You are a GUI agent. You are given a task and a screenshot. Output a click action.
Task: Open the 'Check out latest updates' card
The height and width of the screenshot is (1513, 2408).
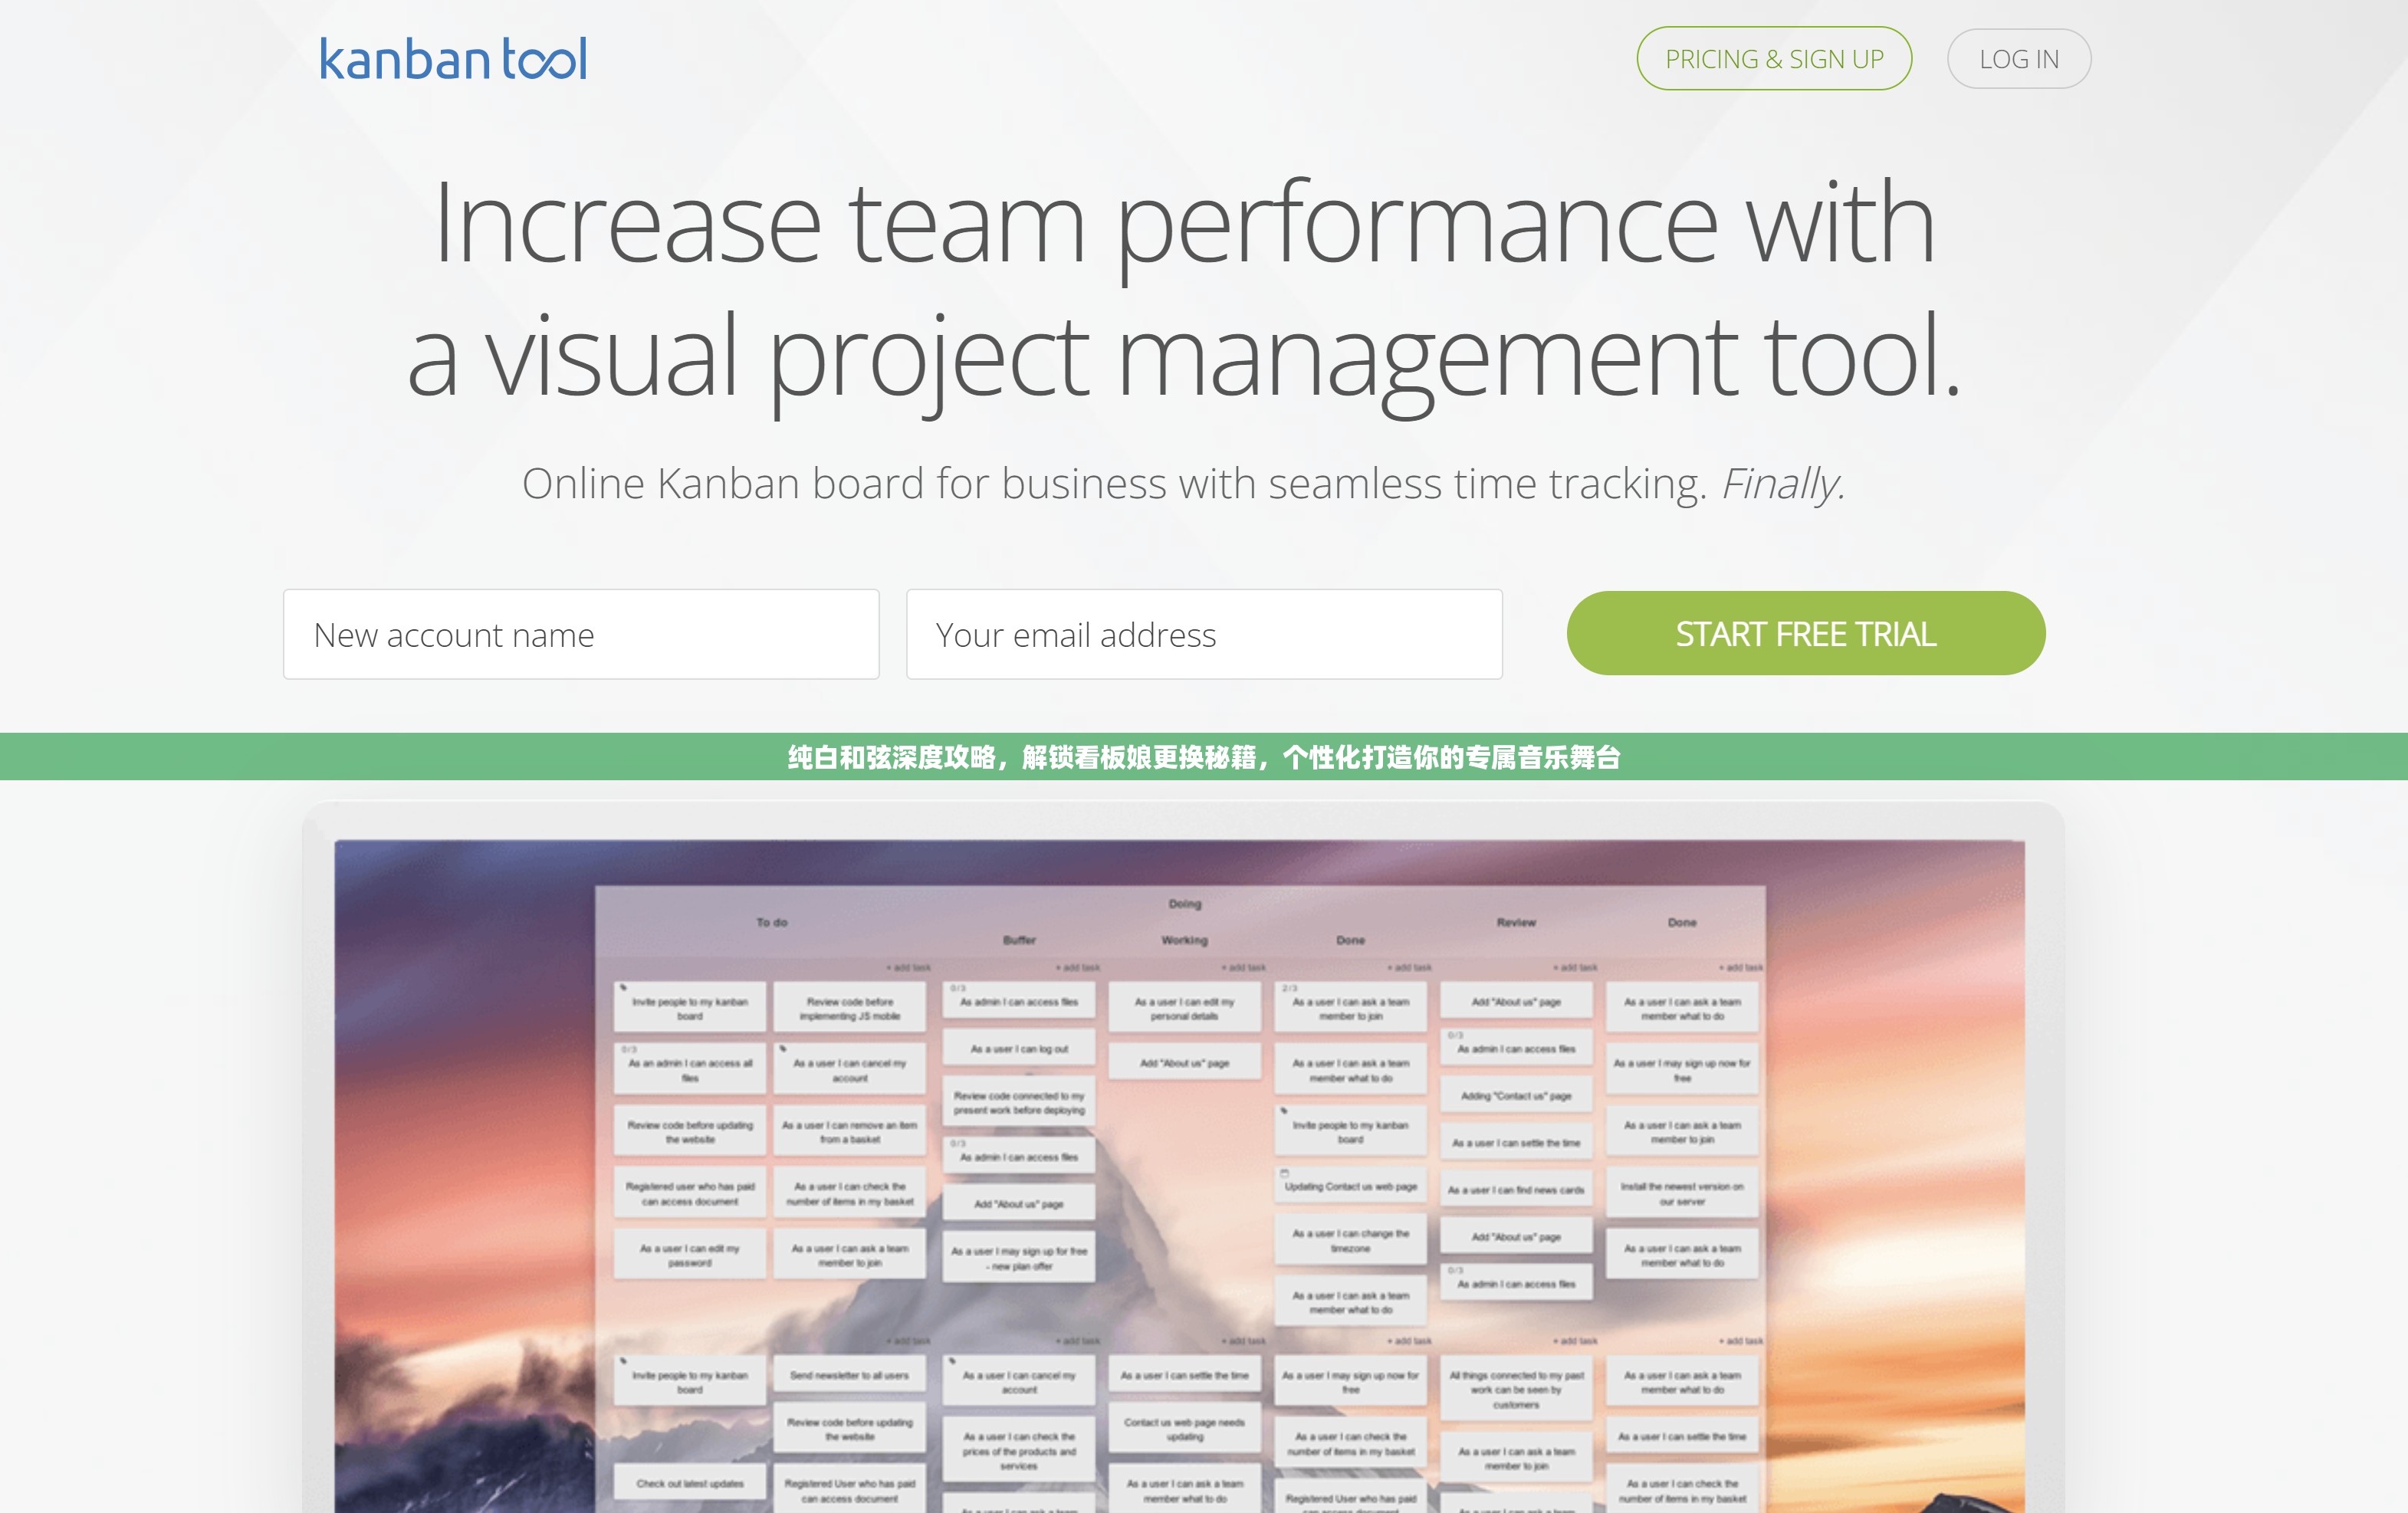click(690, 1483)
